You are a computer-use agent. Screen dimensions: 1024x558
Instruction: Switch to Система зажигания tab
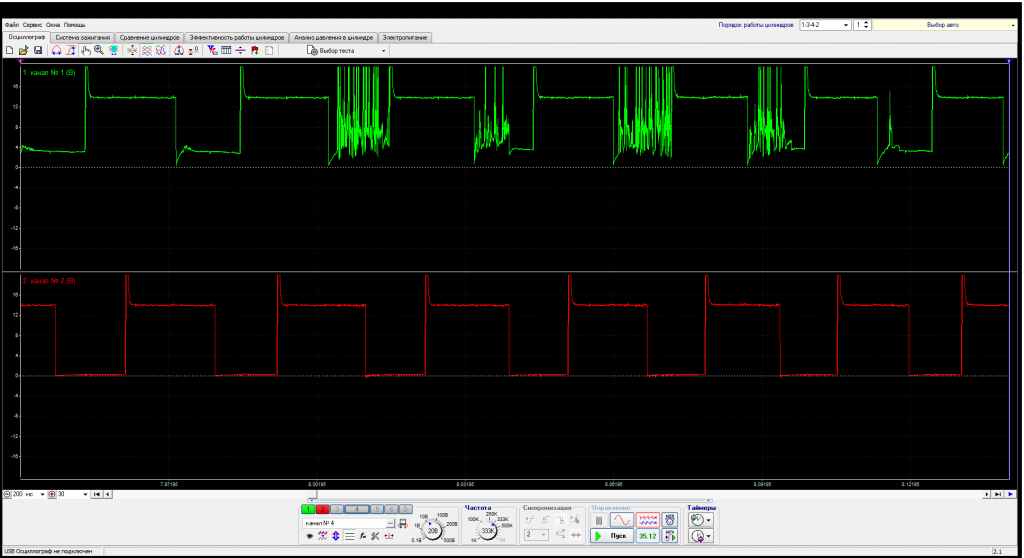82,37
